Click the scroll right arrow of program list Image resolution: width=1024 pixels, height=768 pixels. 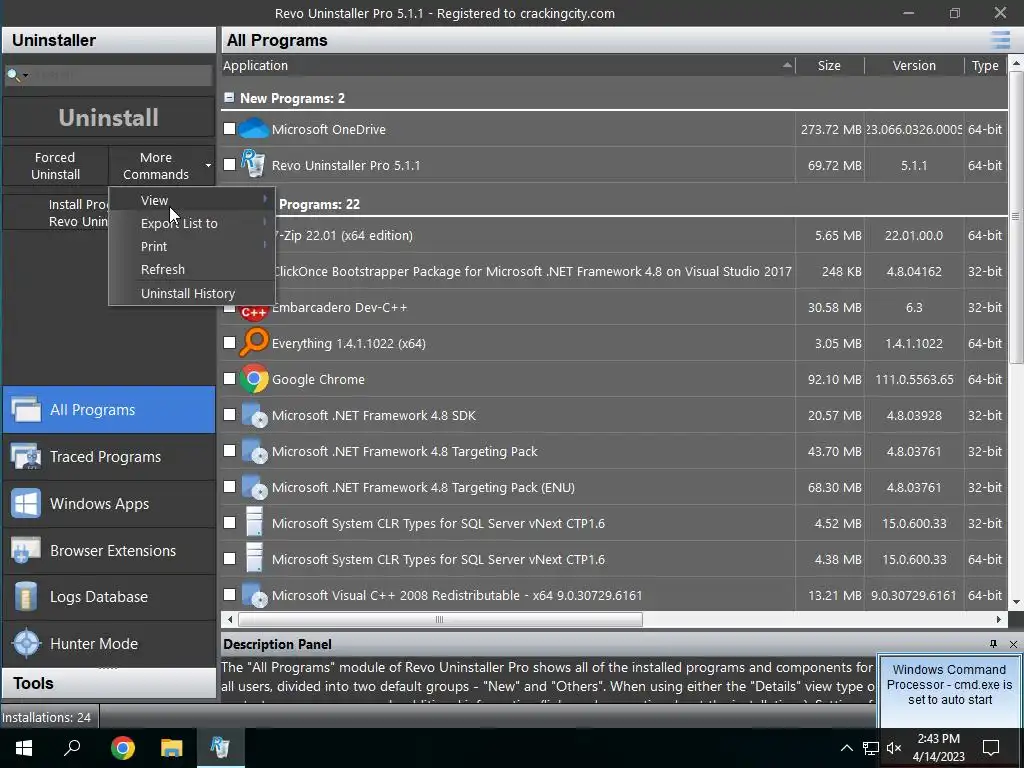coord(999,619)
